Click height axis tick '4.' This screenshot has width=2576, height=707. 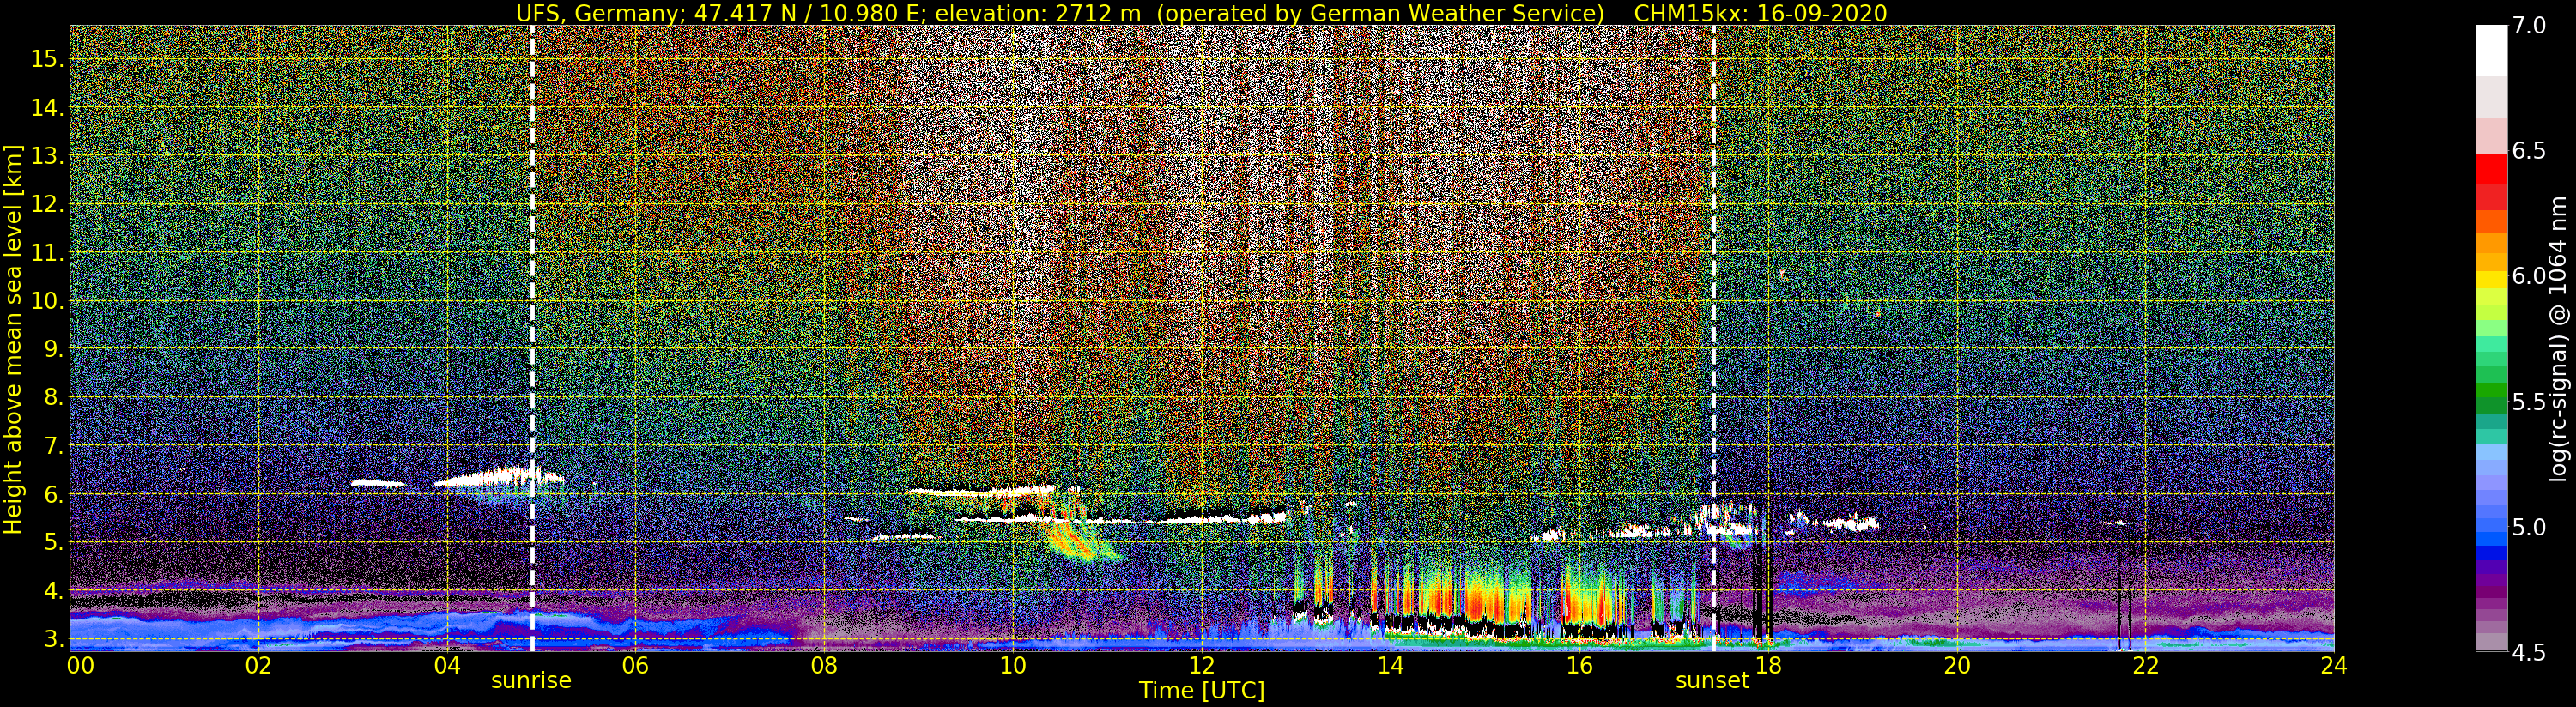point(52,590)
